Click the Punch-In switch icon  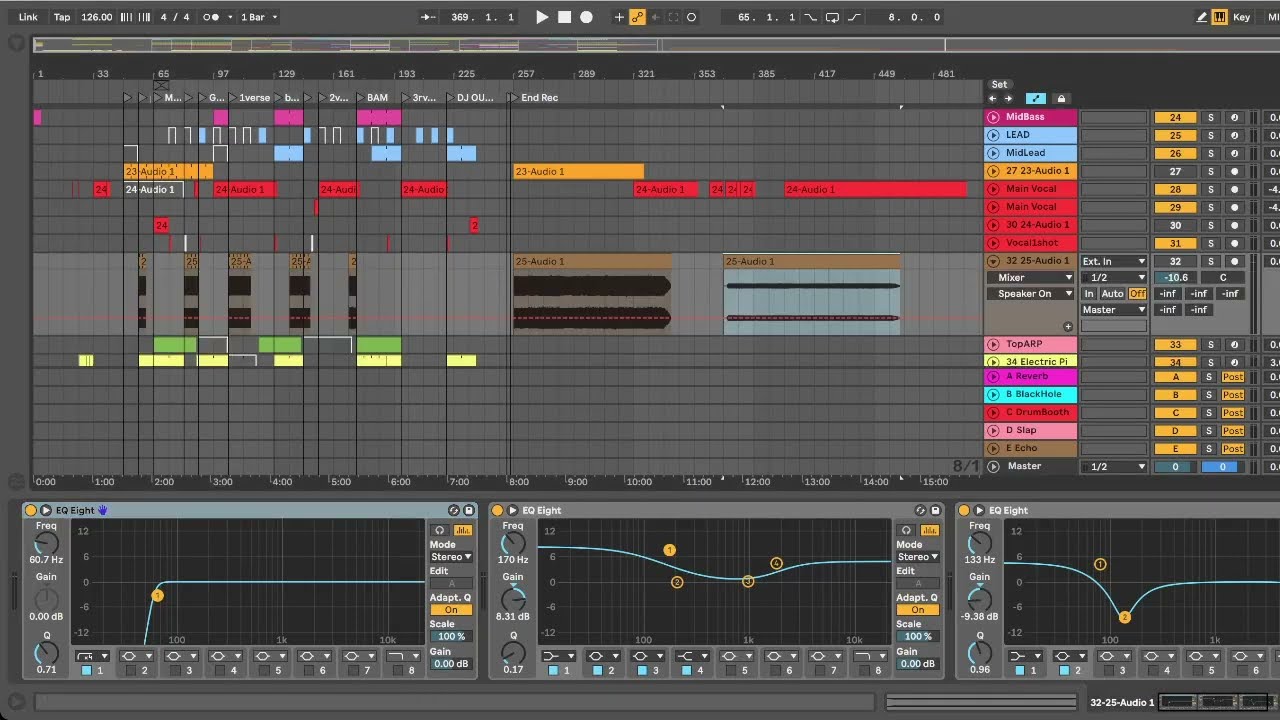click(810, 17)
